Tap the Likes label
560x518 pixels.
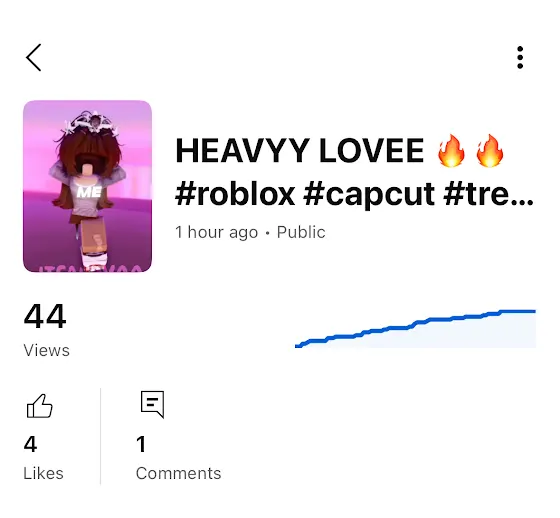[43, 474]
